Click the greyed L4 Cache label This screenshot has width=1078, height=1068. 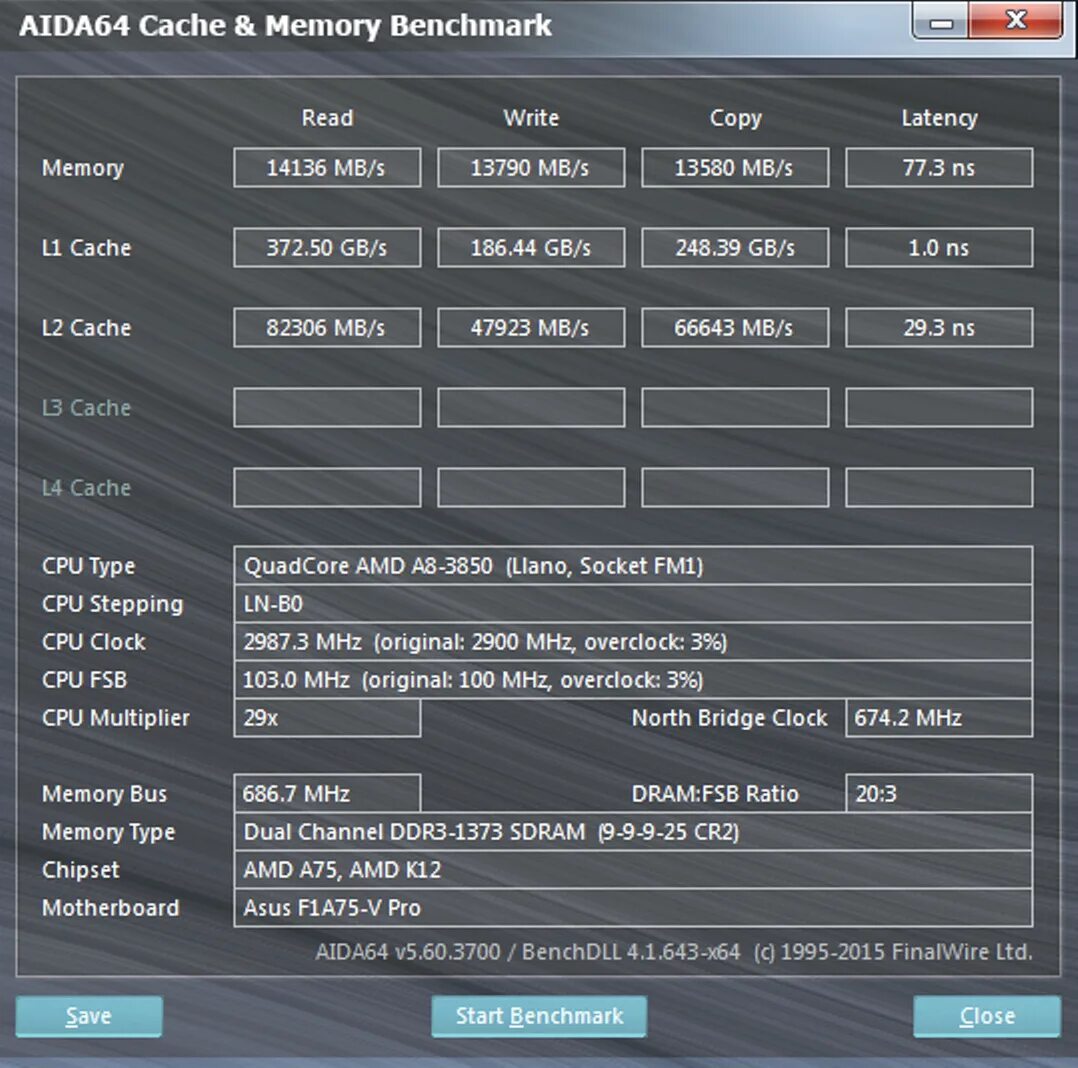87,488
